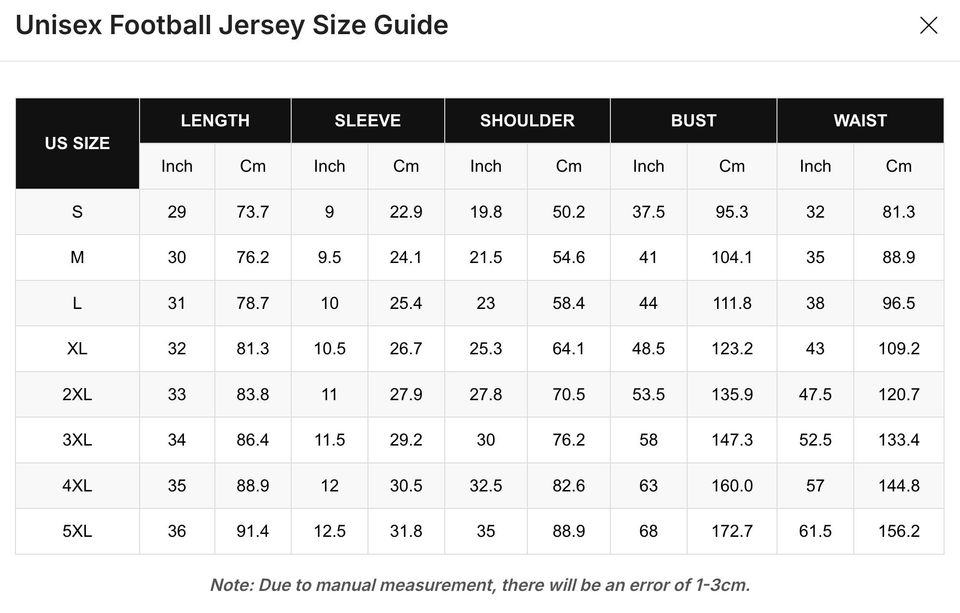Image resolution: width=960 pixels, height=613 pixels.
Task: Click the LENGTH column header
Action: pos(215,120)
